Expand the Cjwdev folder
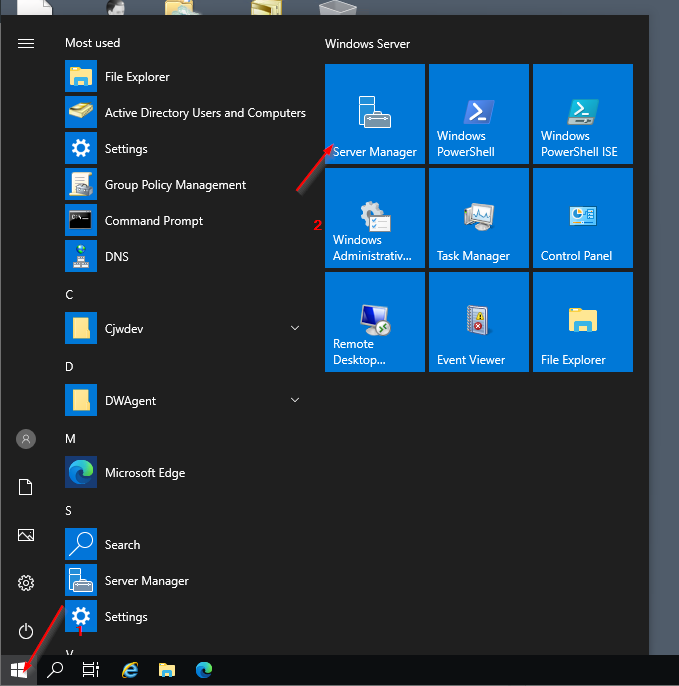The image size is (679, 686). (186, 328)
